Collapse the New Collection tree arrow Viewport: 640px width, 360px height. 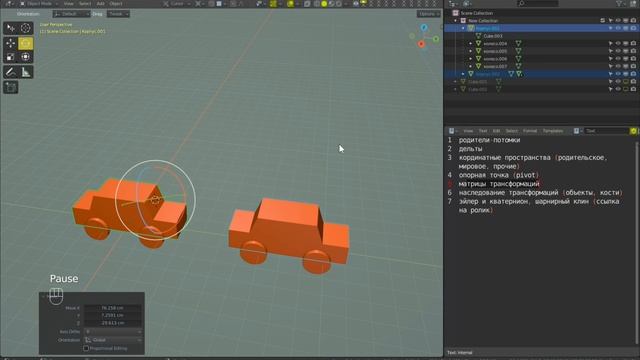coord(456,21)
